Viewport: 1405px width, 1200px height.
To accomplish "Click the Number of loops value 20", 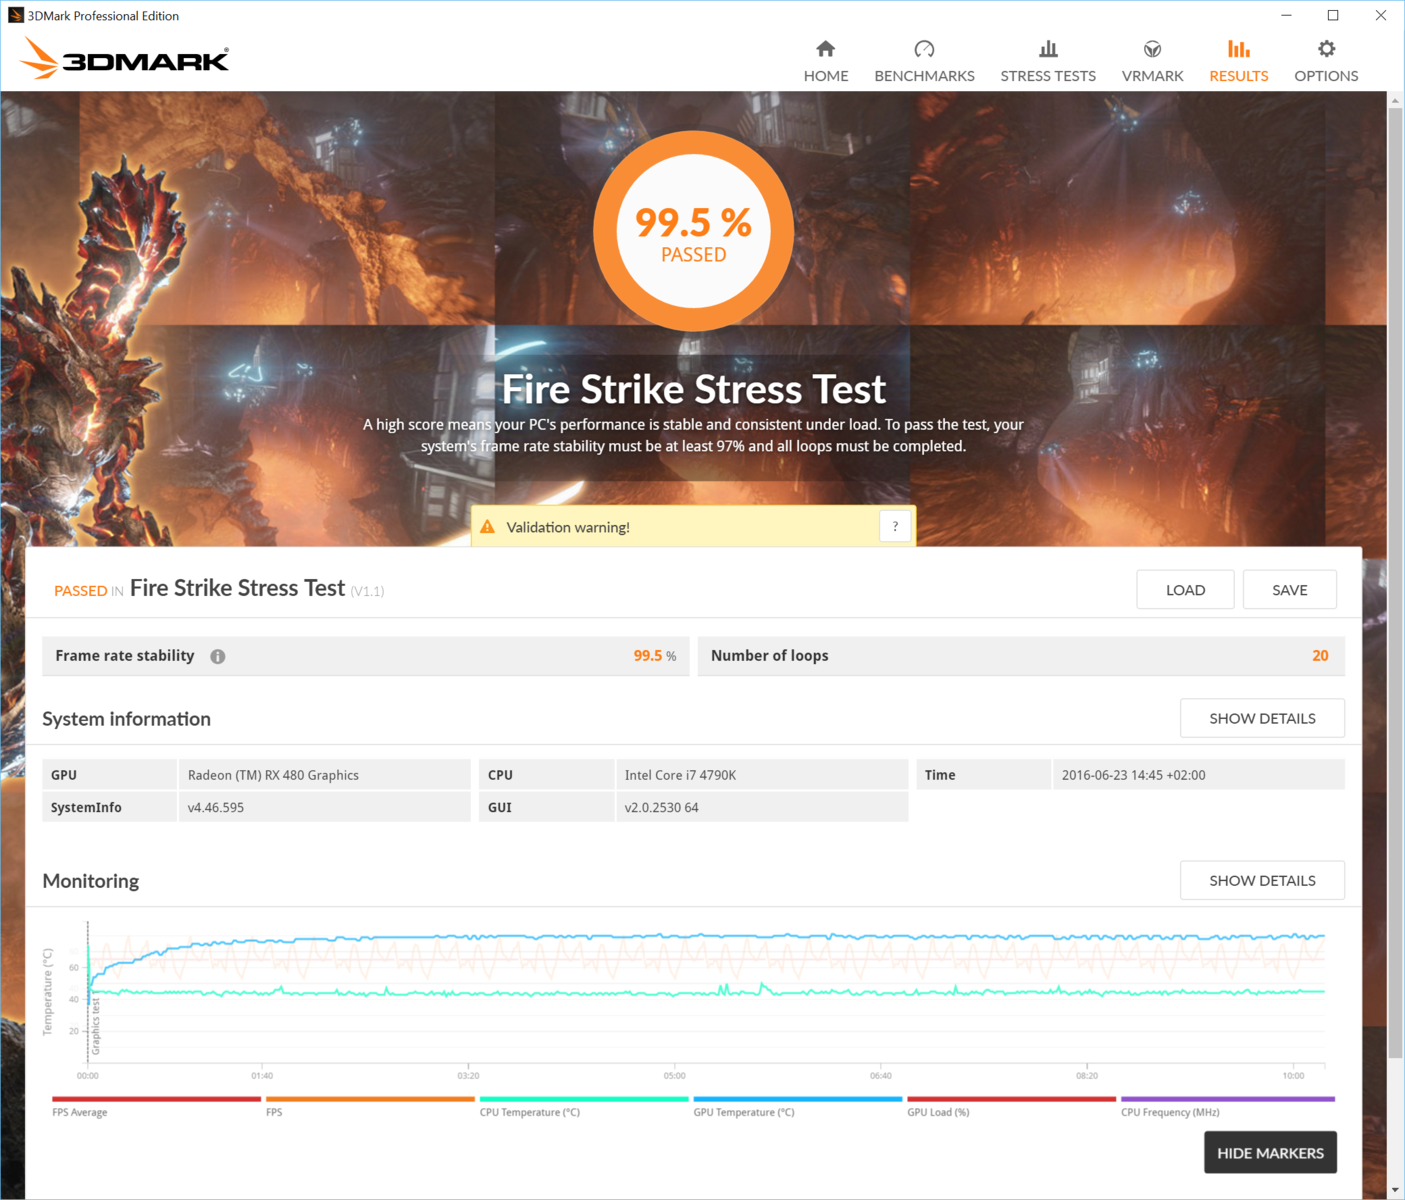I will 1320,656.
